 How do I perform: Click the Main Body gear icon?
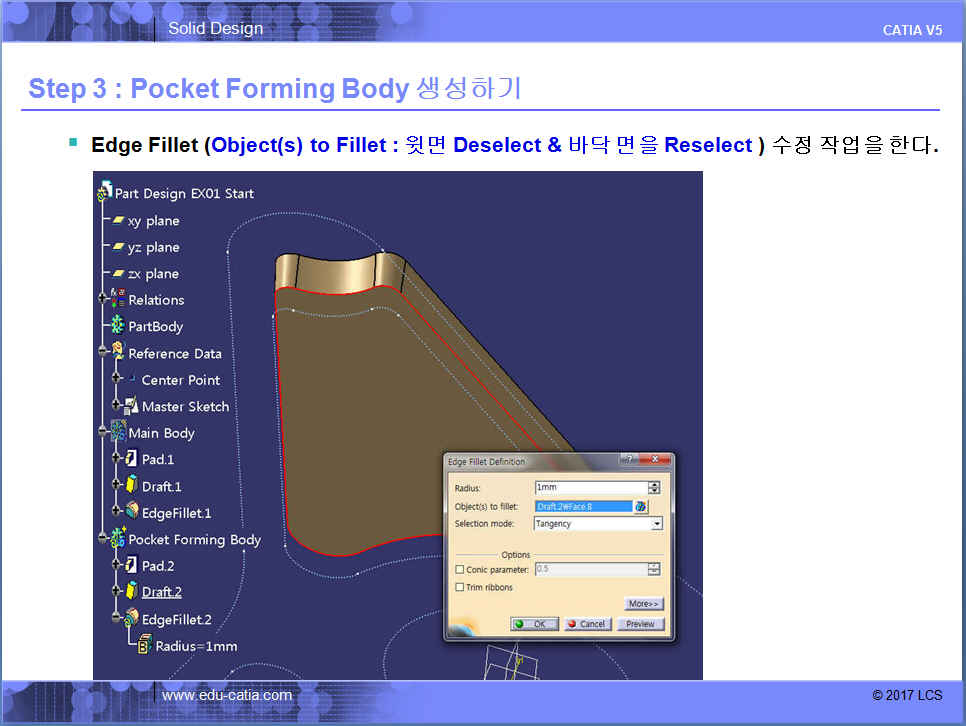[x=117, y=433]
